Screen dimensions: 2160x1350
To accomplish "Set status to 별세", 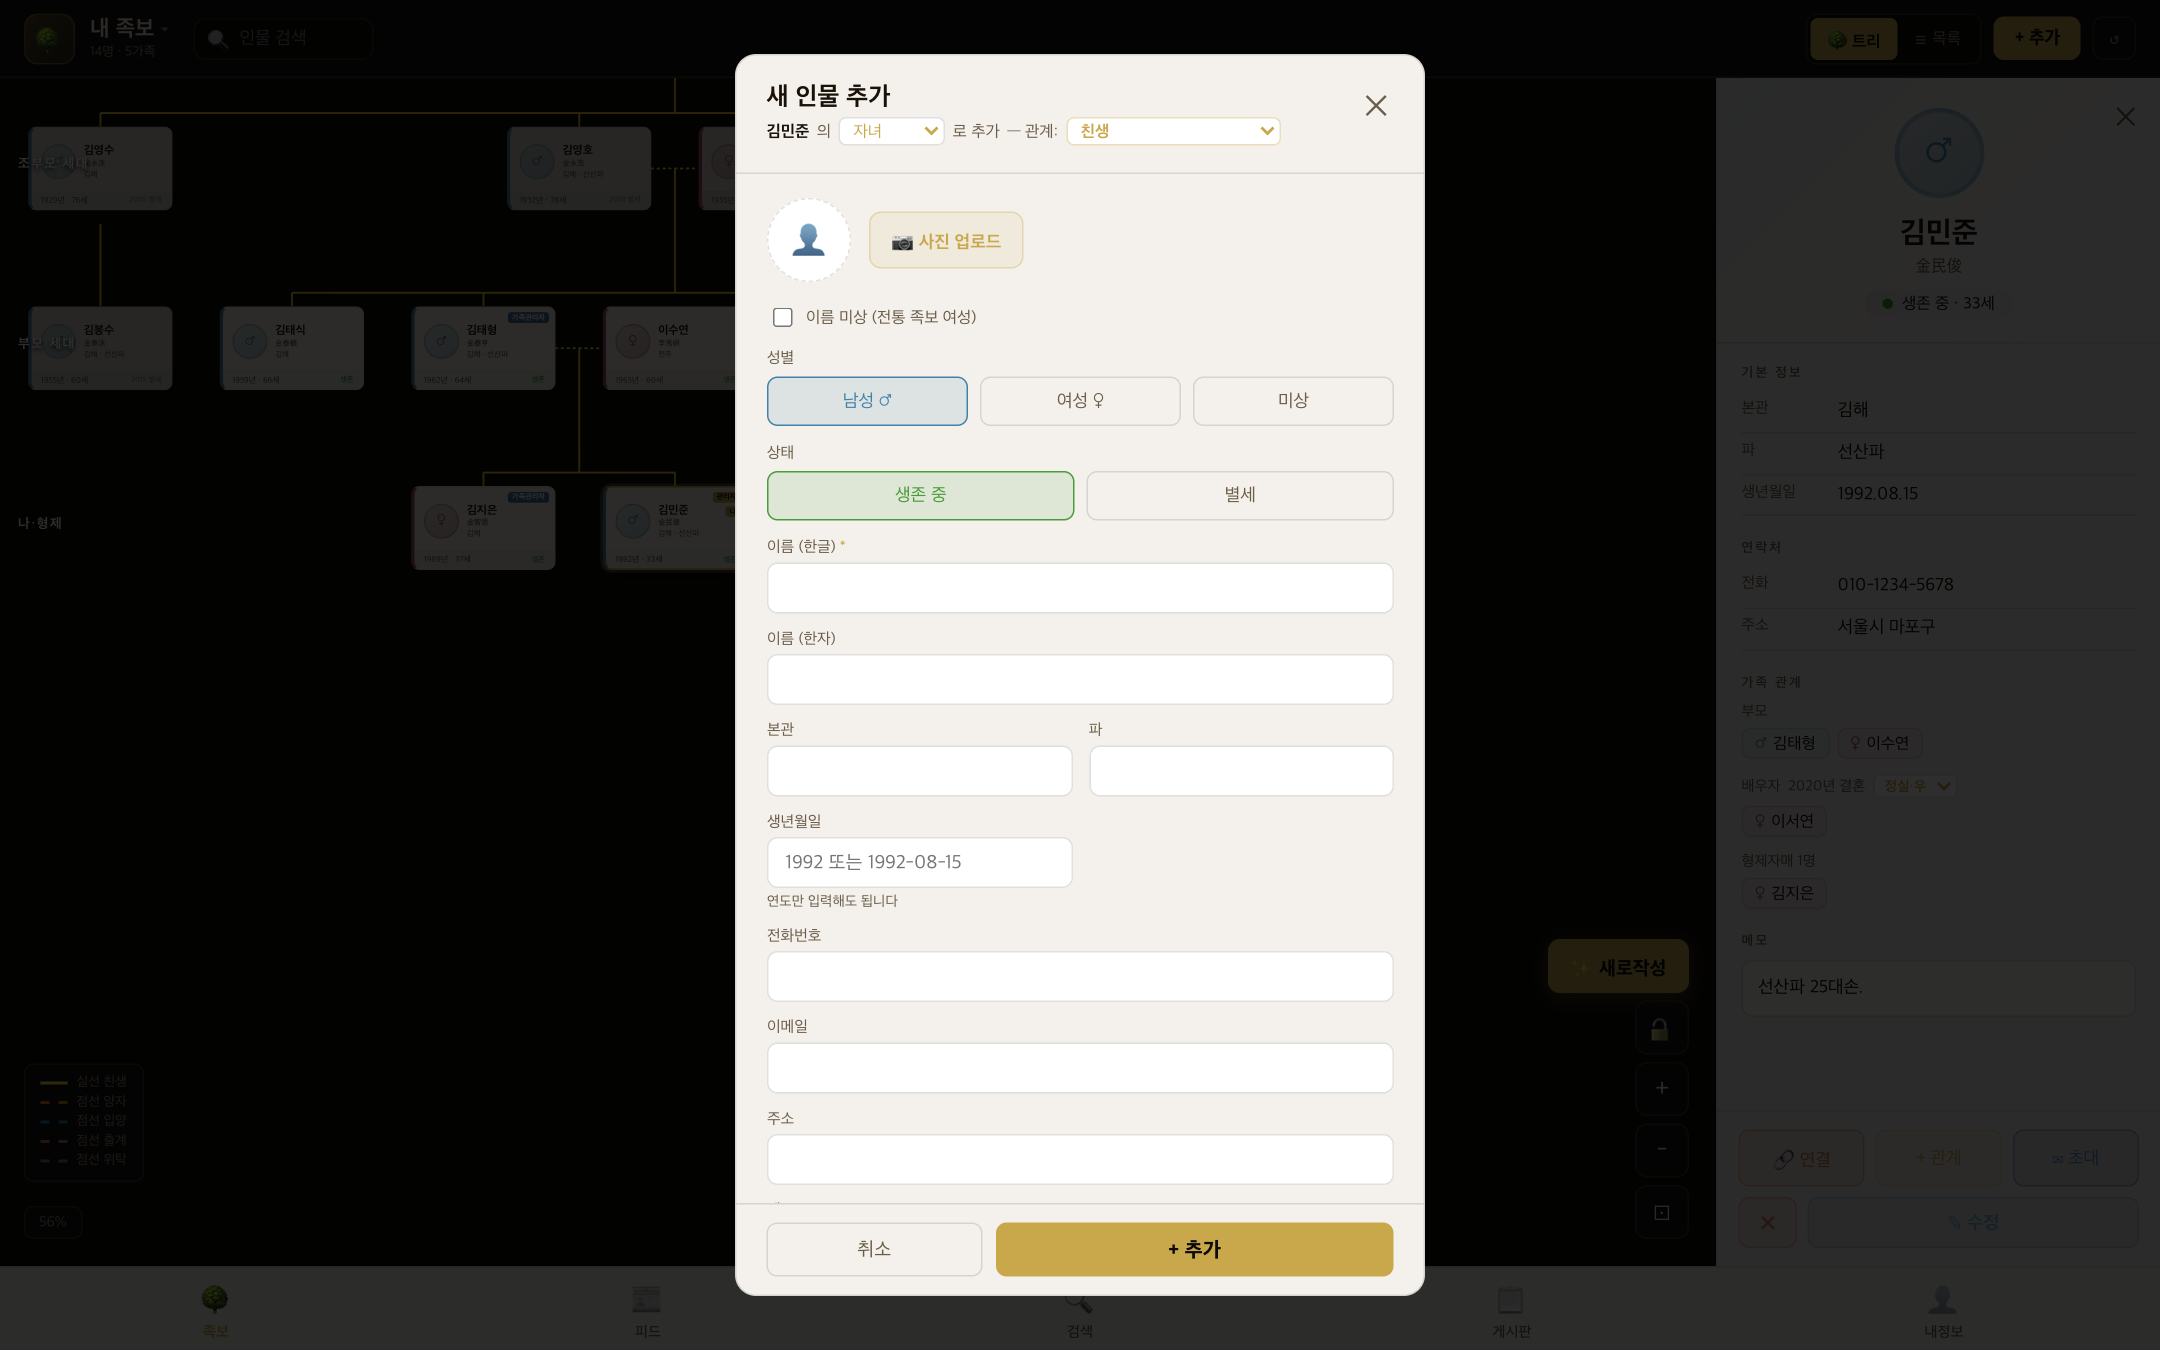I will (x=1240, y=495).
